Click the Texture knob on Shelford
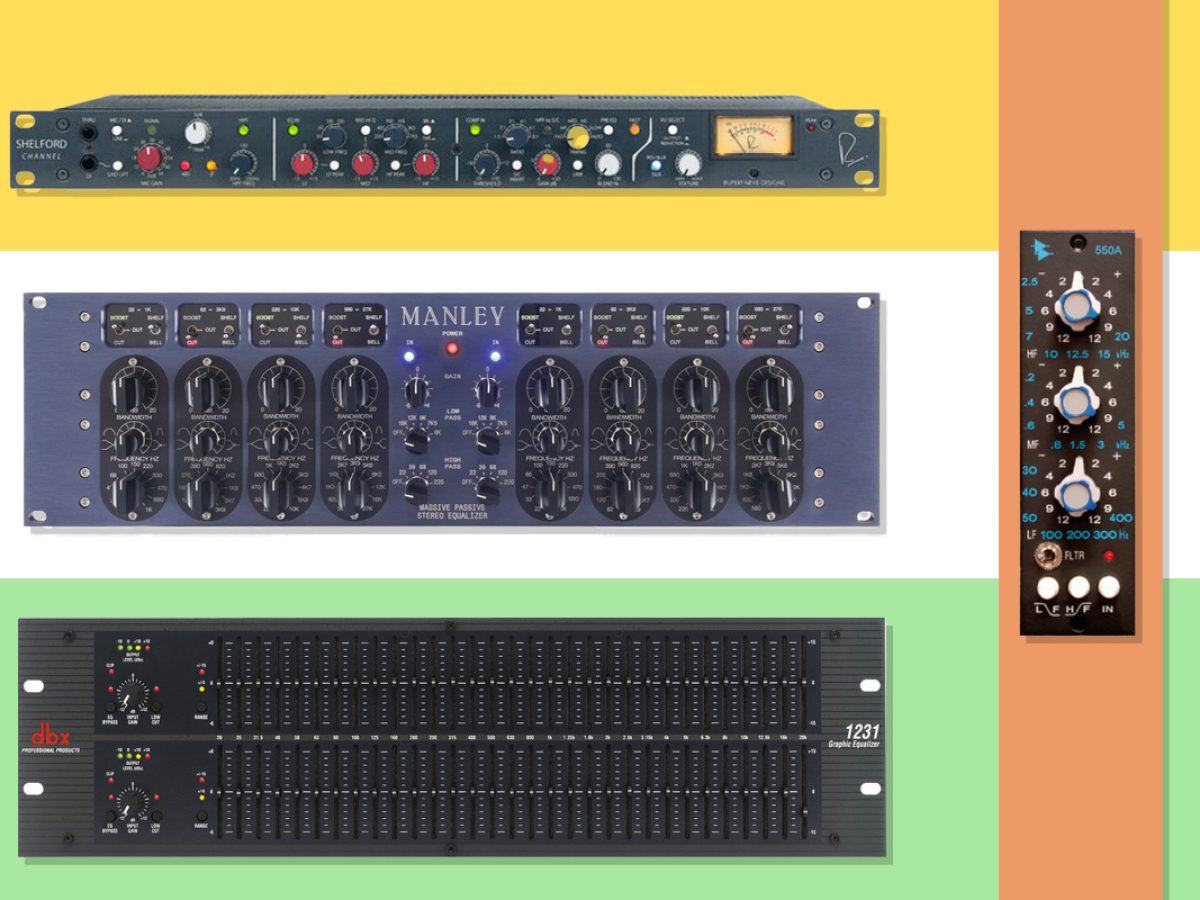This screenshot has height=900, width=1200. point(688,162)
